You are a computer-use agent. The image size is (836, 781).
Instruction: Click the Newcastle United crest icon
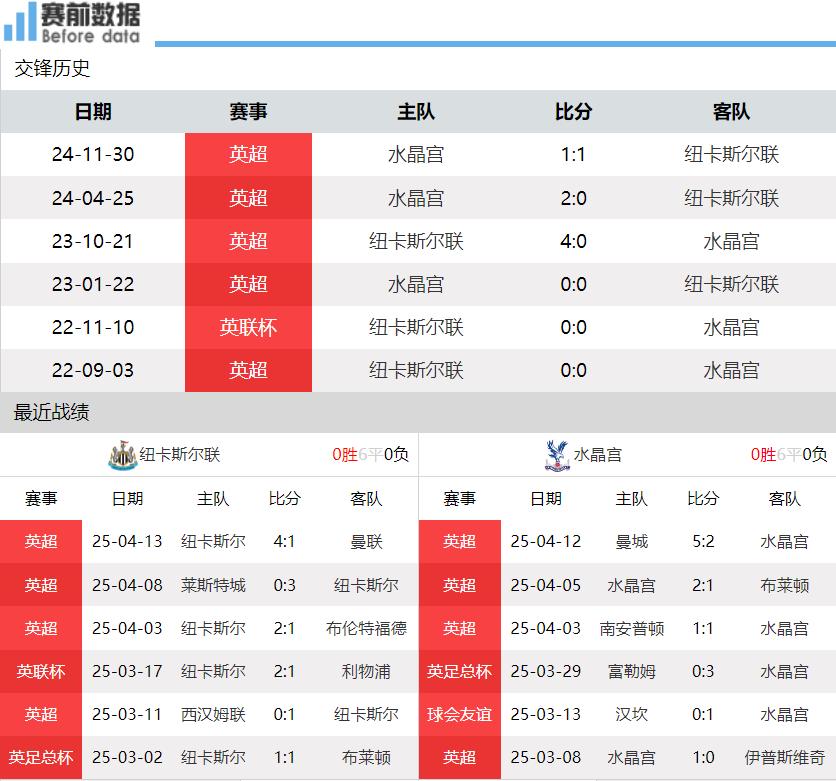[123, 455]
